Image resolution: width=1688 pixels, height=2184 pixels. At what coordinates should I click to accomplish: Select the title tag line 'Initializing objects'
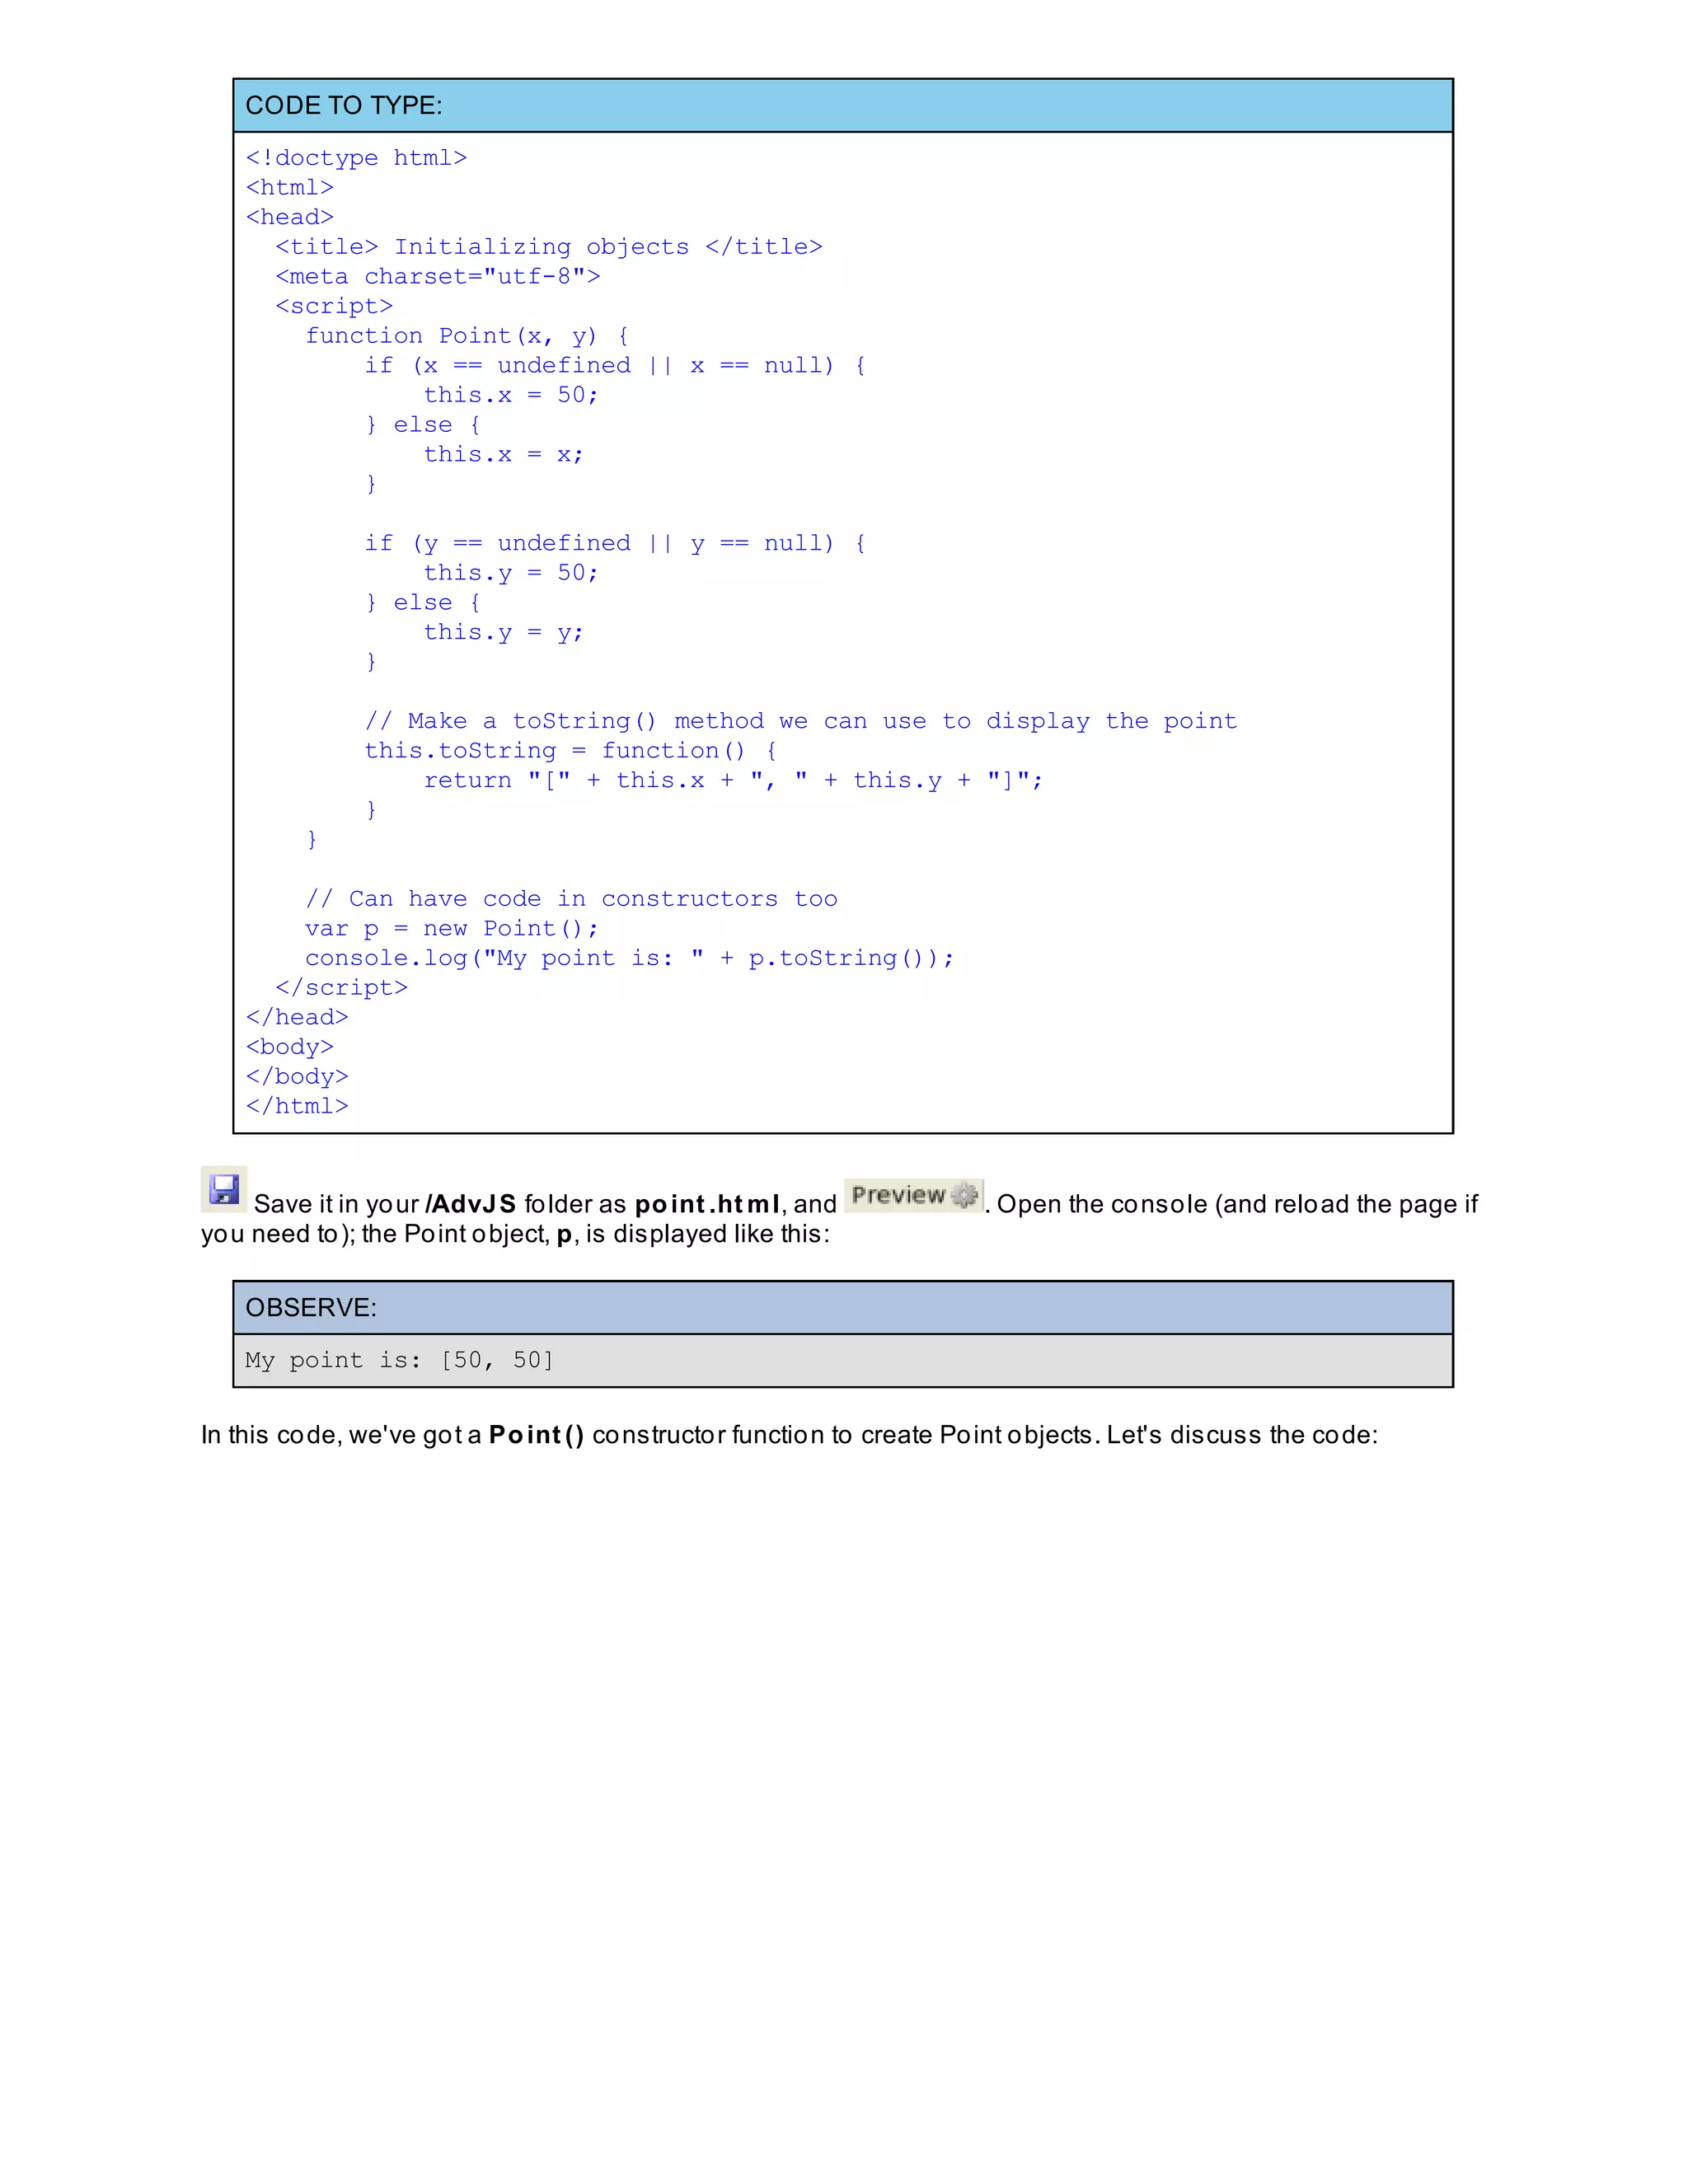pyautogui.click(x=549, y=247)
